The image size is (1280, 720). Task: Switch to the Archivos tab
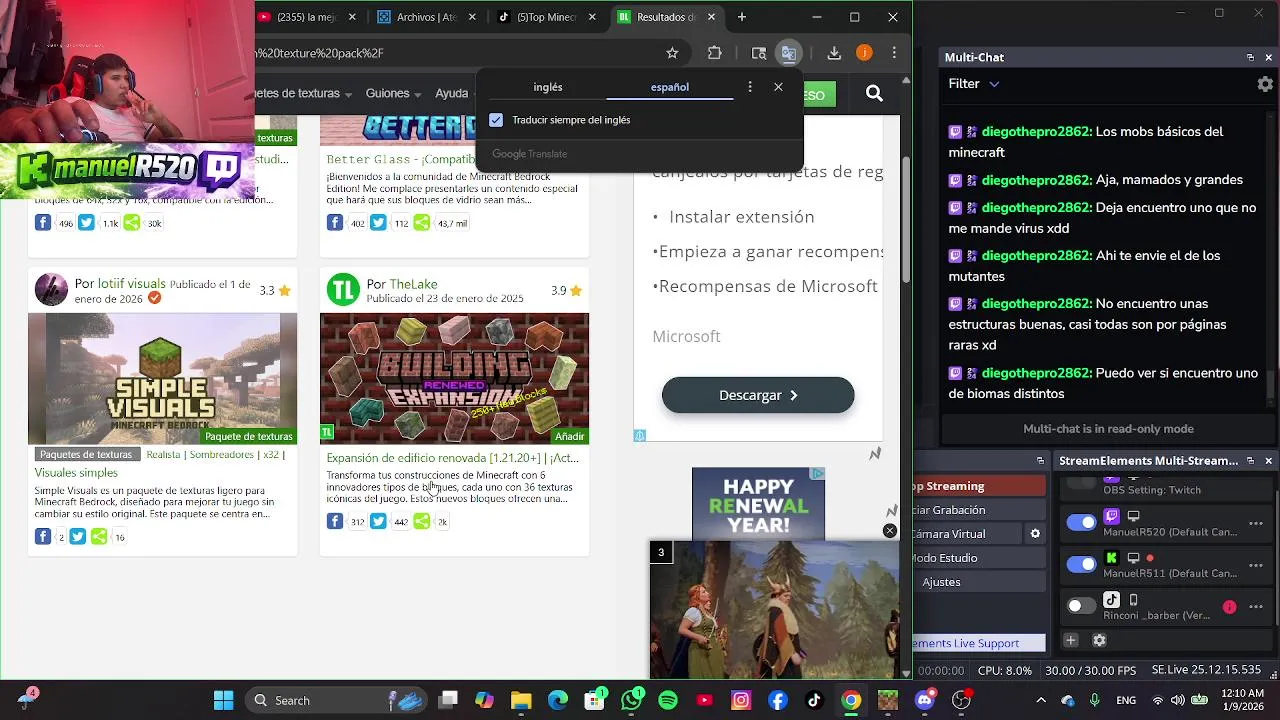[x=428, y=17]
